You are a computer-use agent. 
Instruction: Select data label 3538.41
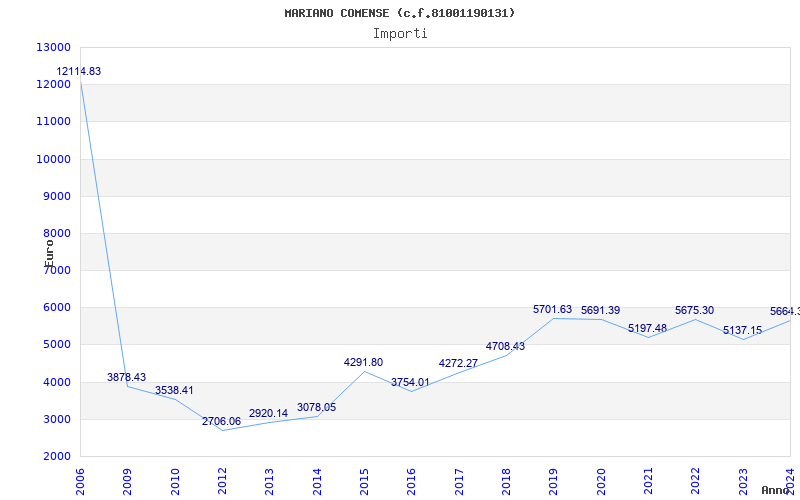point(174,390)
